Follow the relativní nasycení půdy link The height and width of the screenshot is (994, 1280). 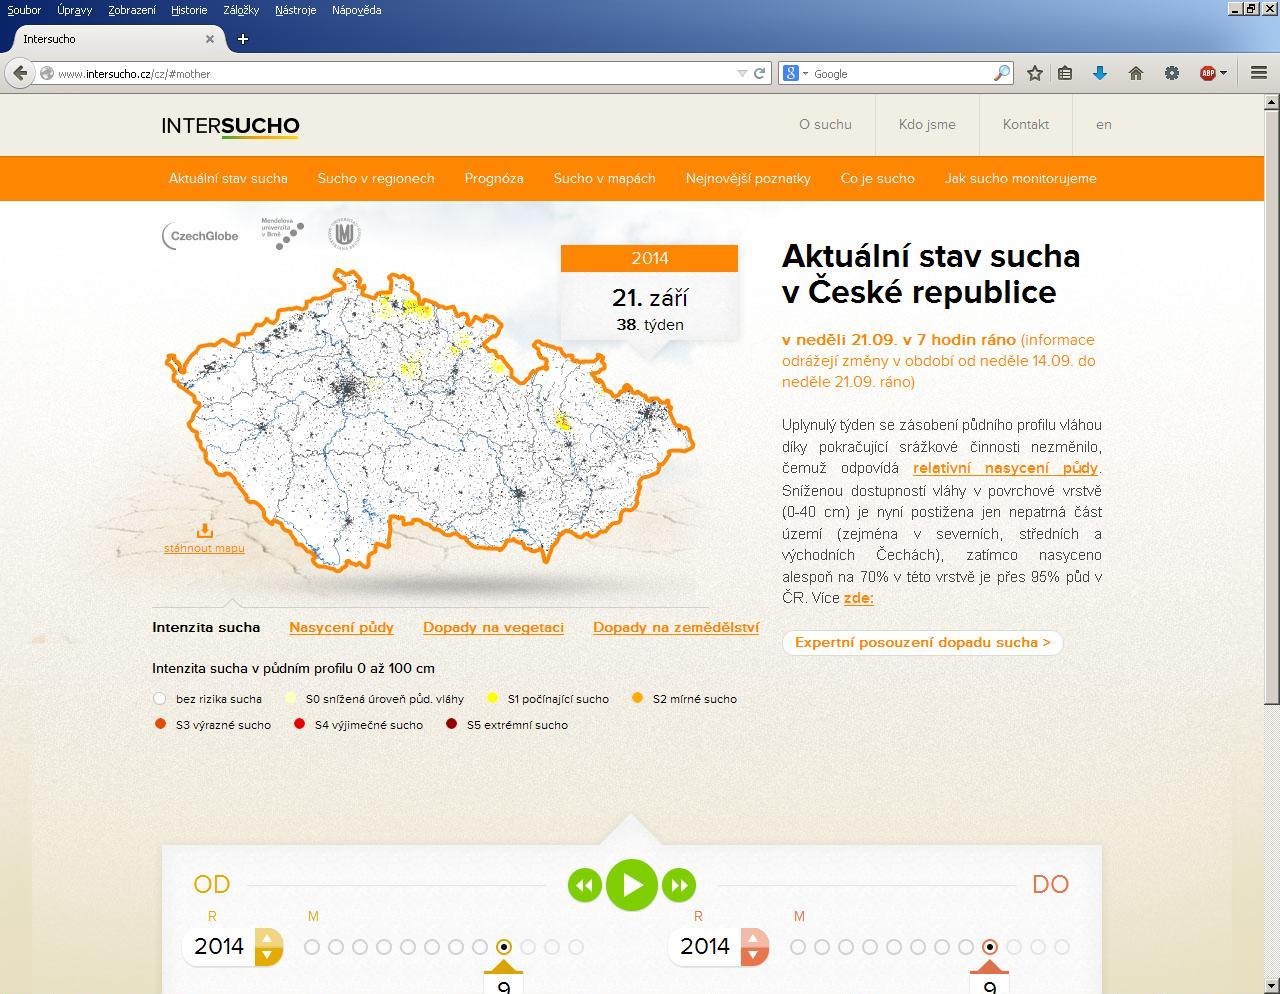[x=1005, y=468]
